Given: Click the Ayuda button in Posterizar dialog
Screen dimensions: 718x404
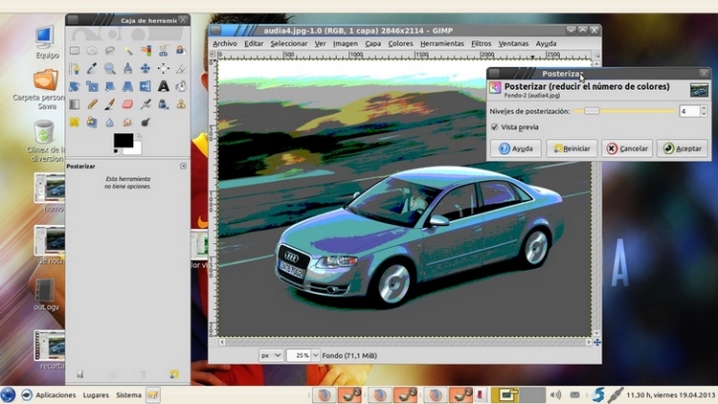Looking at the screenshot, I should click(516, 148).
